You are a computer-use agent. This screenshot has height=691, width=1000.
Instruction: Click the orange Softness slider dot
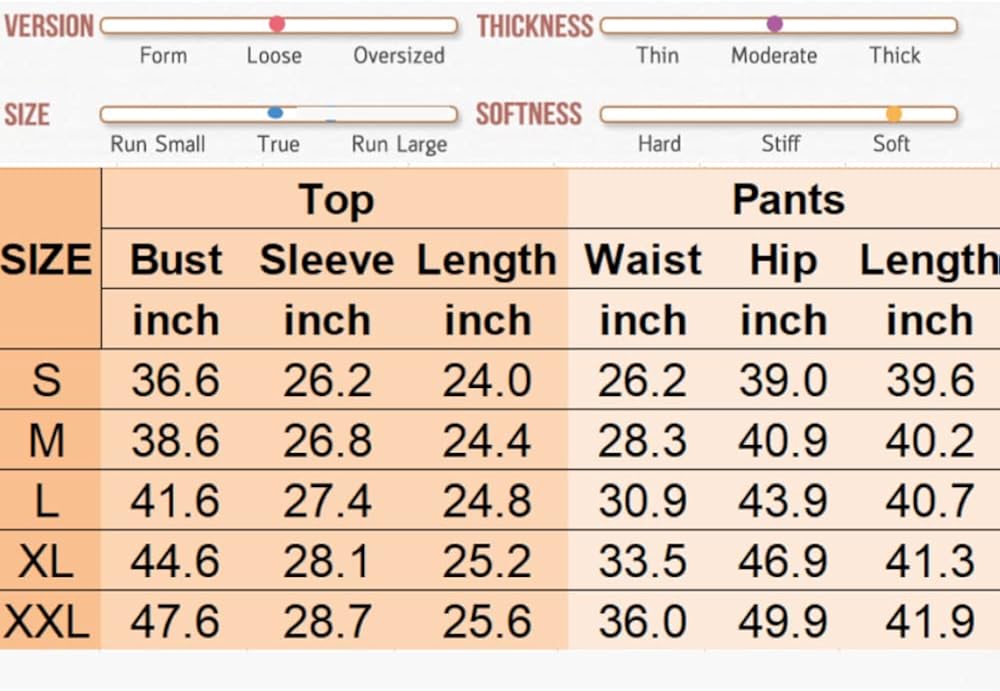tap(893, 114)
